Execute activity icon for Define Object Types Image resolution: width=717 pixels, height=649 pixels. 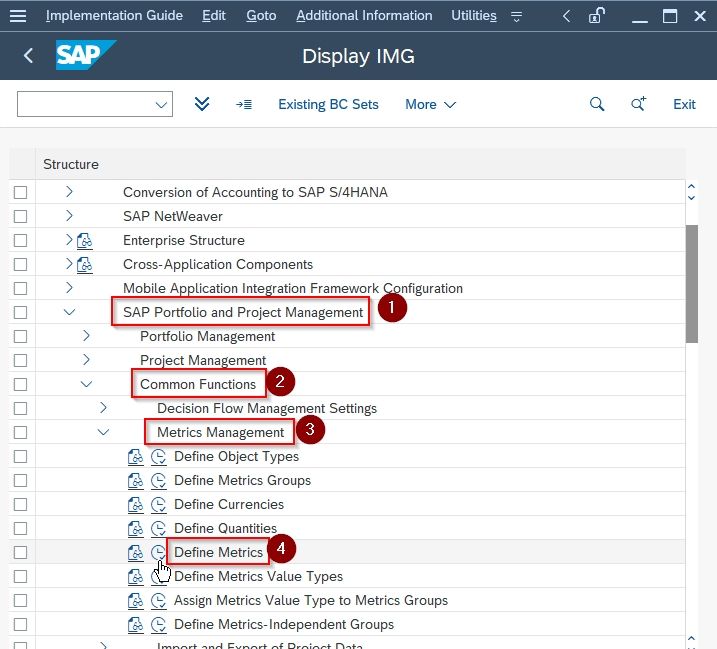tap(158, 456)
